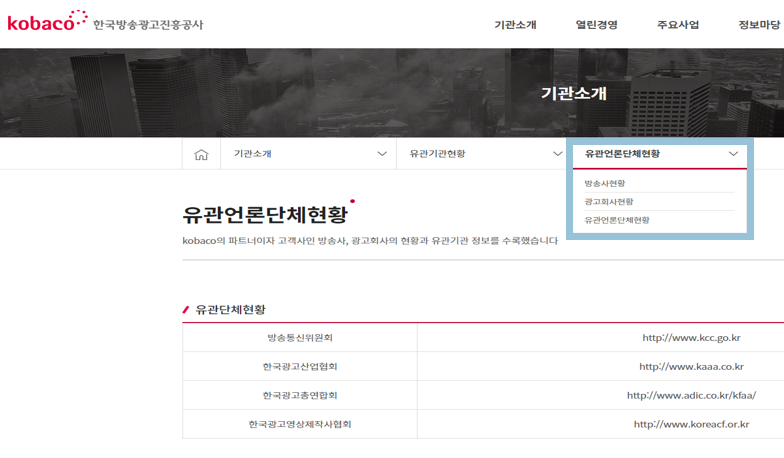Expand the 기관소개 breadcrumb dropdown
The image size is (784, 458).
pos(308,154)
